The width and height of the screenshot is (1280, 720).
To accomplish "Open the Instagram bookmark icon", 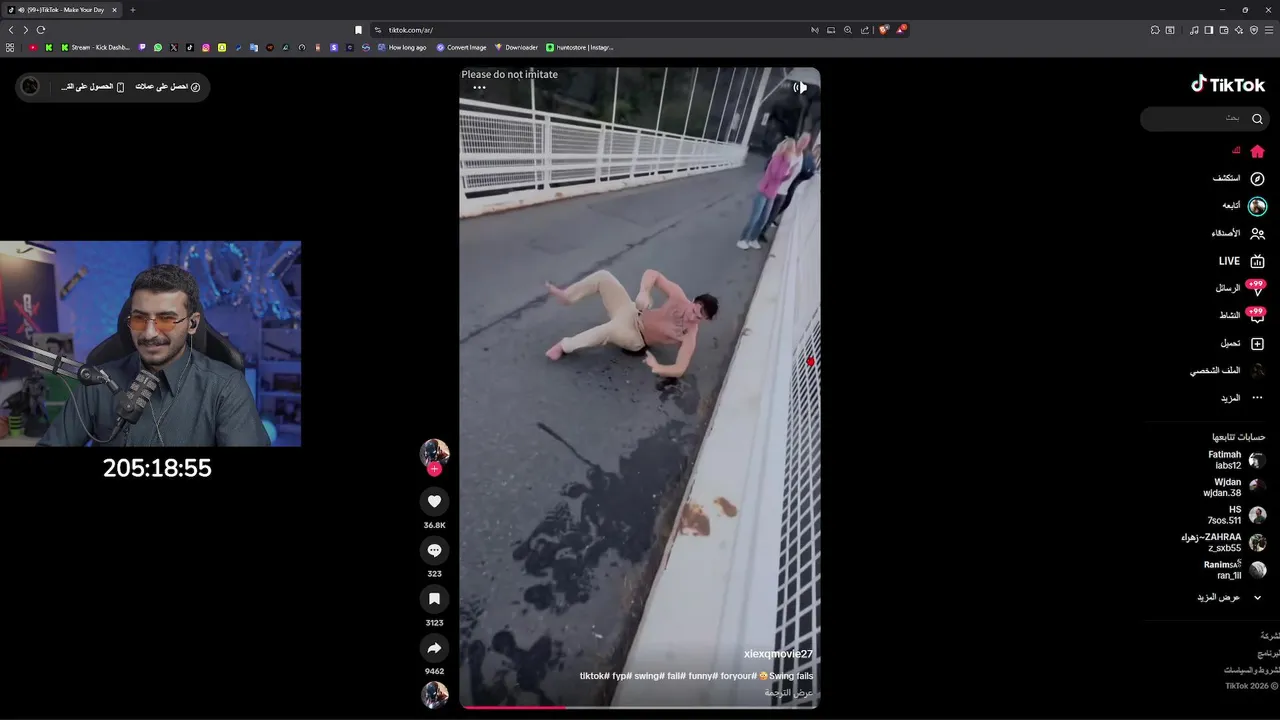I will tap(205, 47).
